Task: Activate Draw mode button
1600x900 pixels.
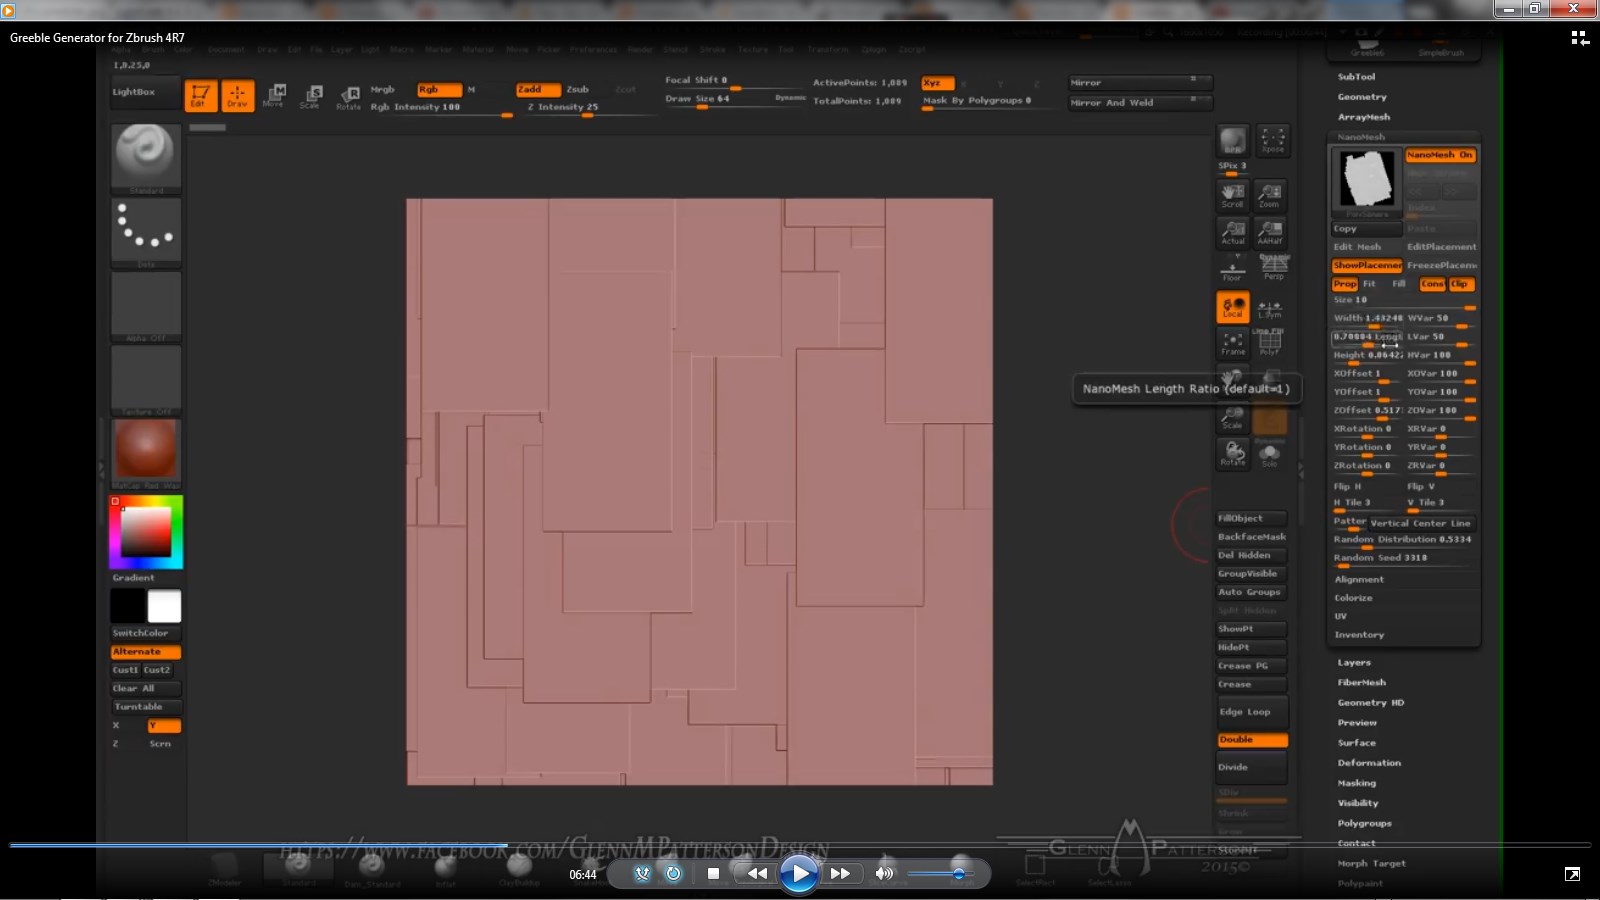Action: (237, 95)
